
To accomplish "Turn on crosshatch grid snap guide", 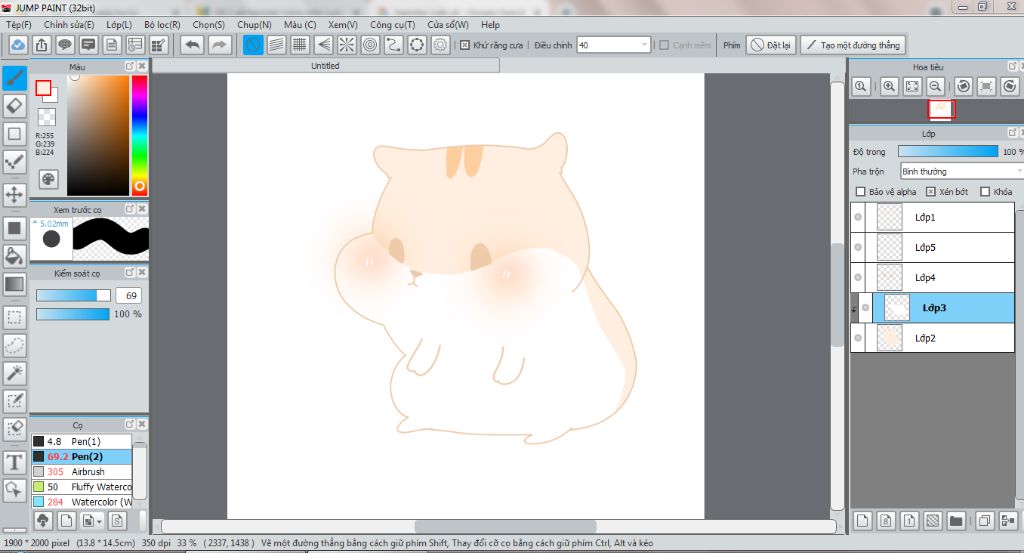I will click(300, 45).
